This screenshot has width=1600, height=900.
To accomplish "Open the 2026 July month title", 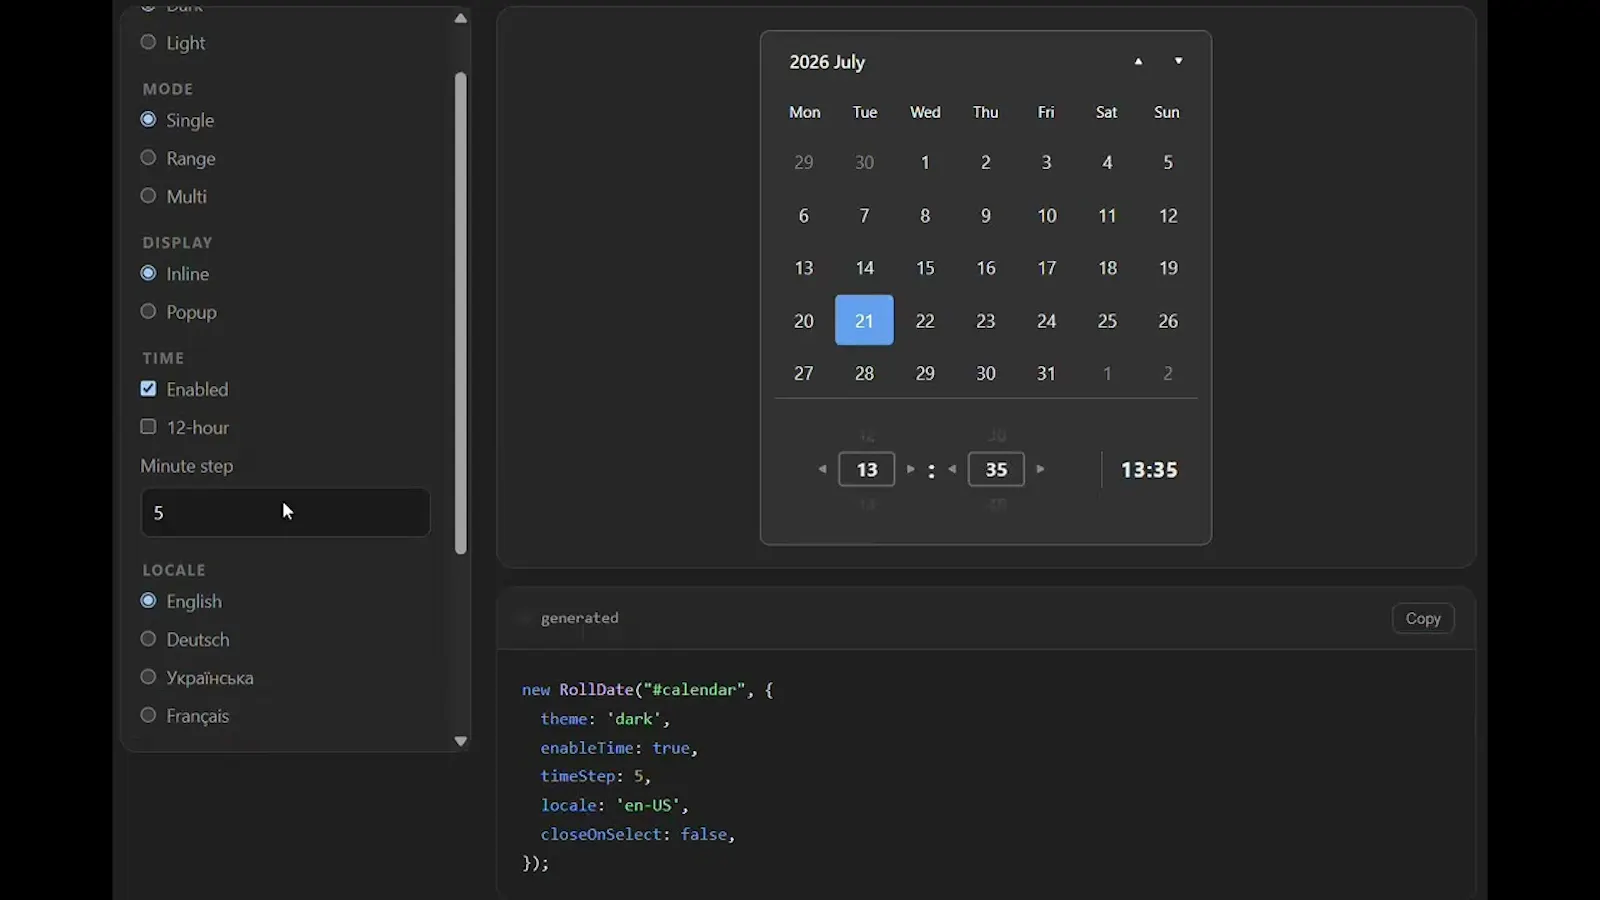I will [x=827, y=62].
